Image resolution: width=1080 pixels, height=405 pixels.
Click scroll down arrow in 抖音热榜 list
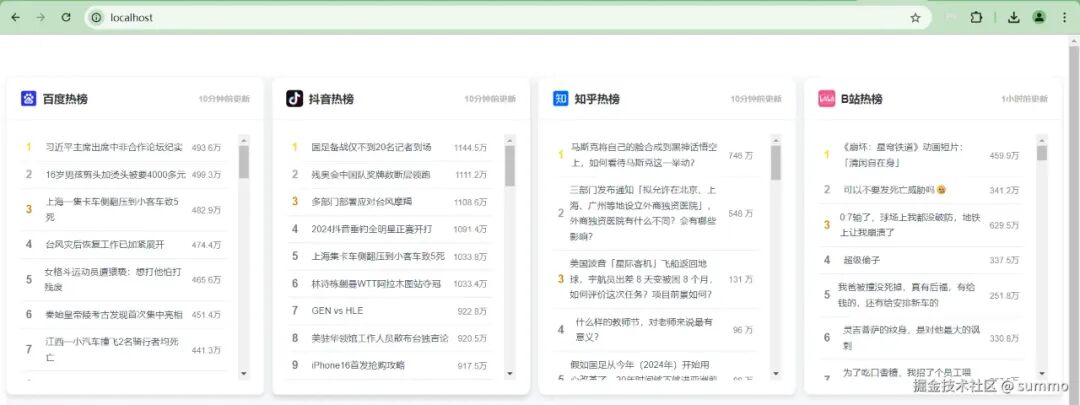[x=510, y=373]
